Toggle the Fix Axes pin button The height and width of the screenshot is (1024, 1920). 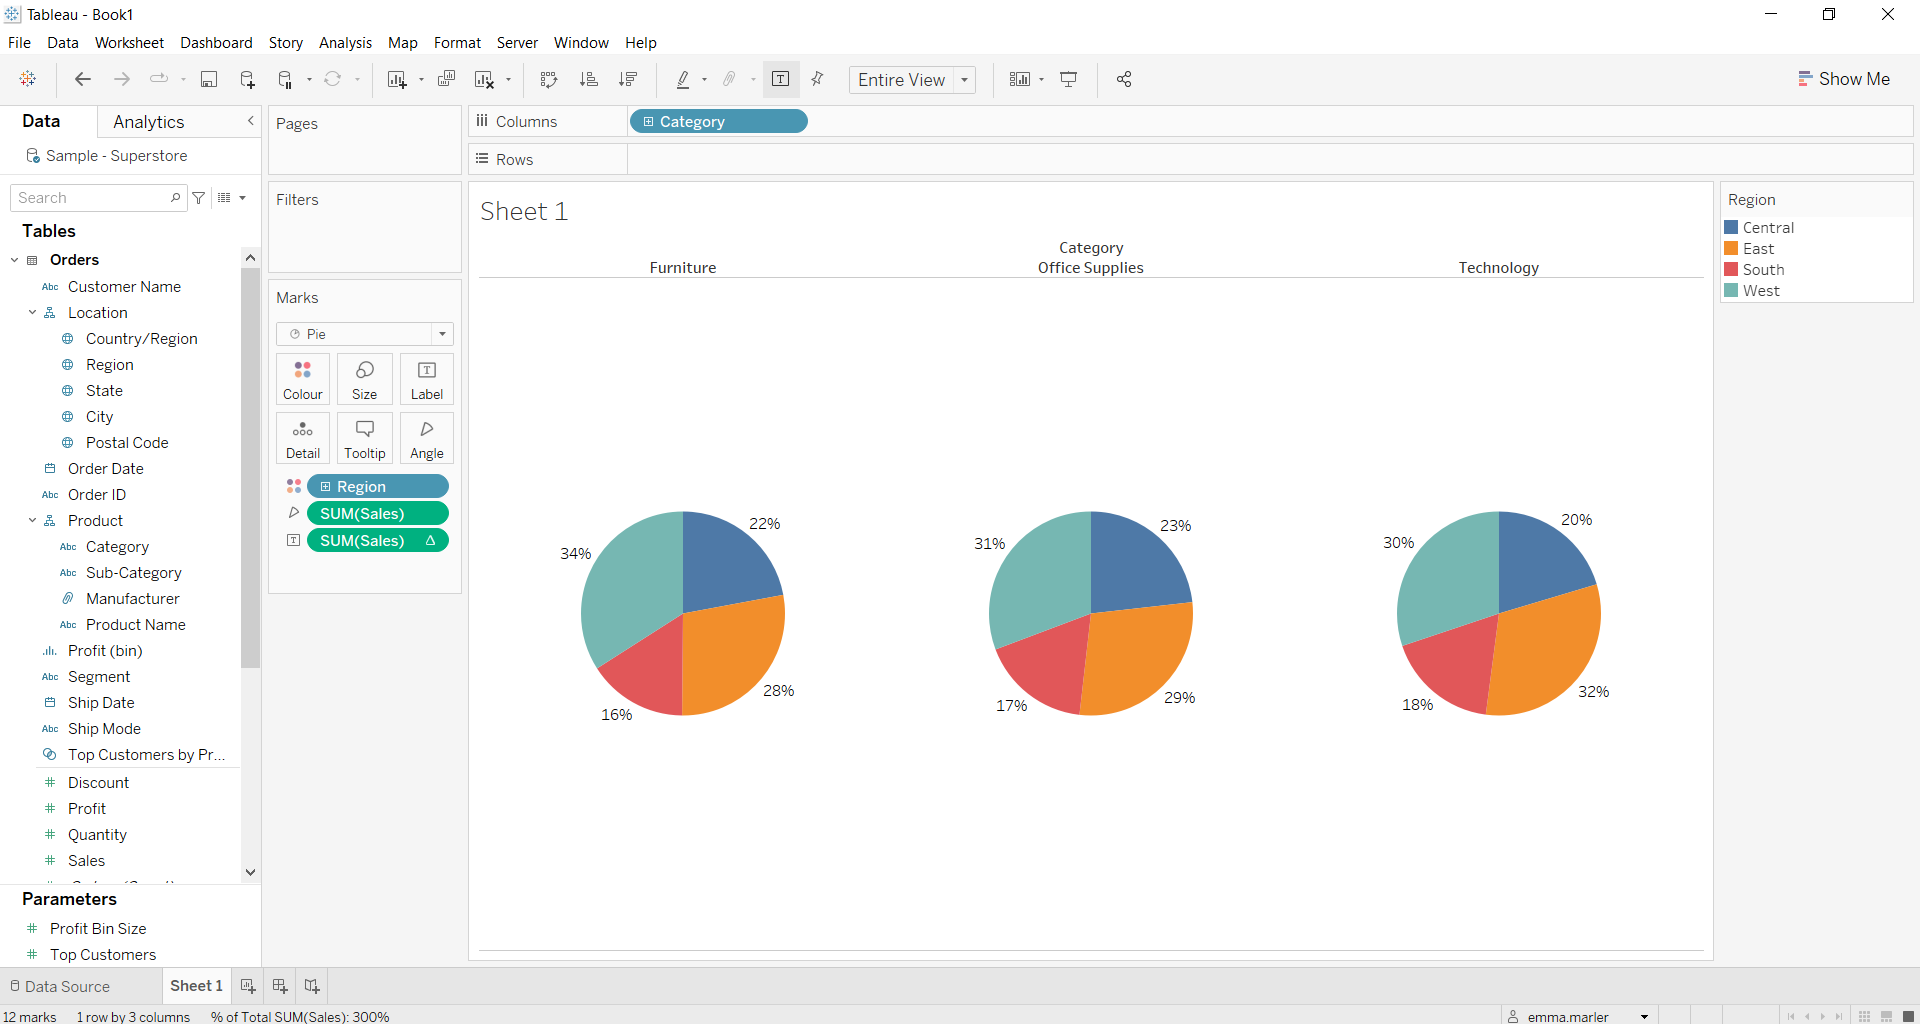(x=818, y=80)
